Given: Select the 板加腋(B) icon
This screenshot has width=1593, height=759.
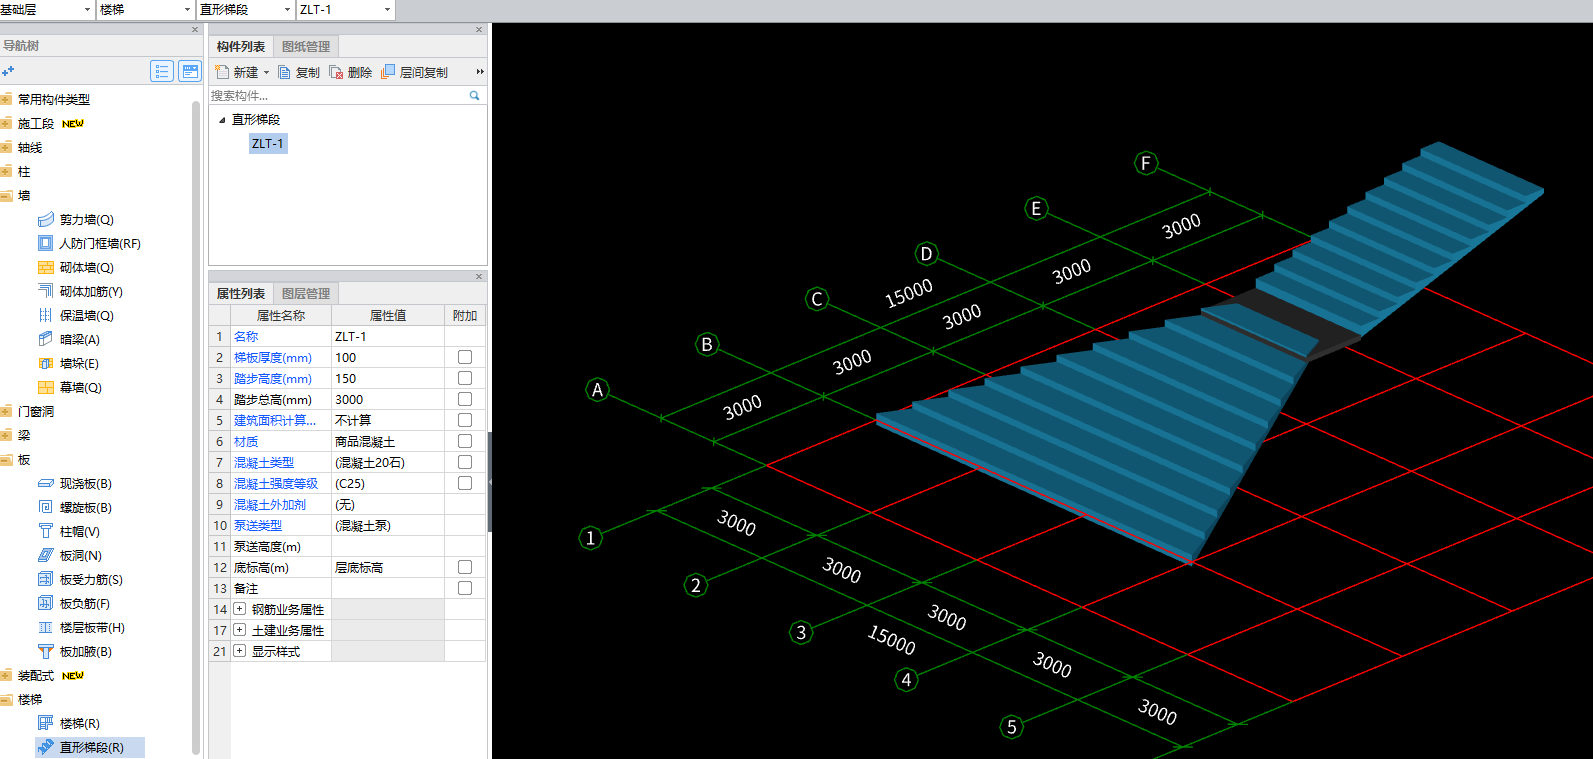Looking at the screenshot, I should pyautogui.click(x=45, y=651).
